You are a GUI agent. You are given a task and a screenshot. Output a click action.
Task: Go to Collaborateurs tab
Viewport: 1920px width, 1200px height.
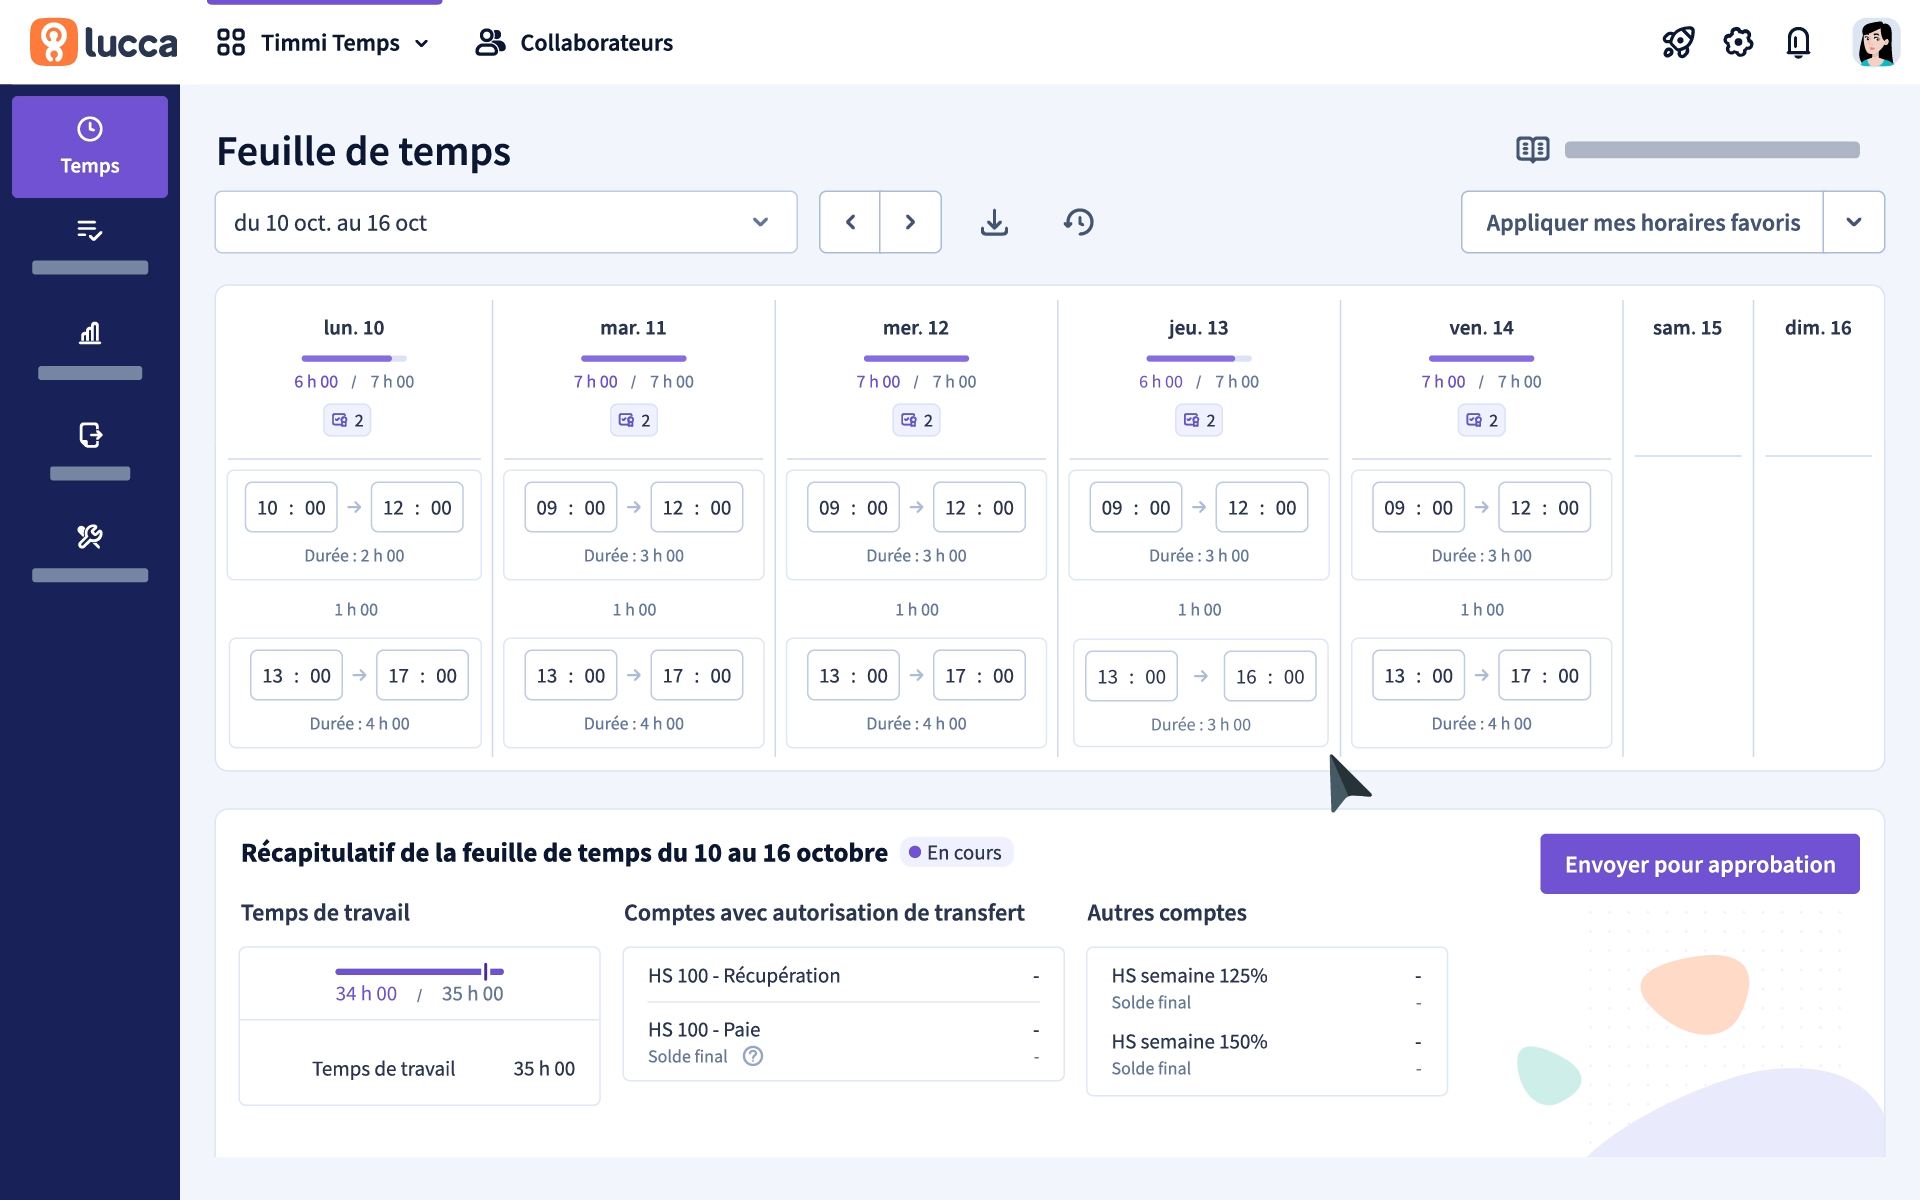[x=574, y=43]
